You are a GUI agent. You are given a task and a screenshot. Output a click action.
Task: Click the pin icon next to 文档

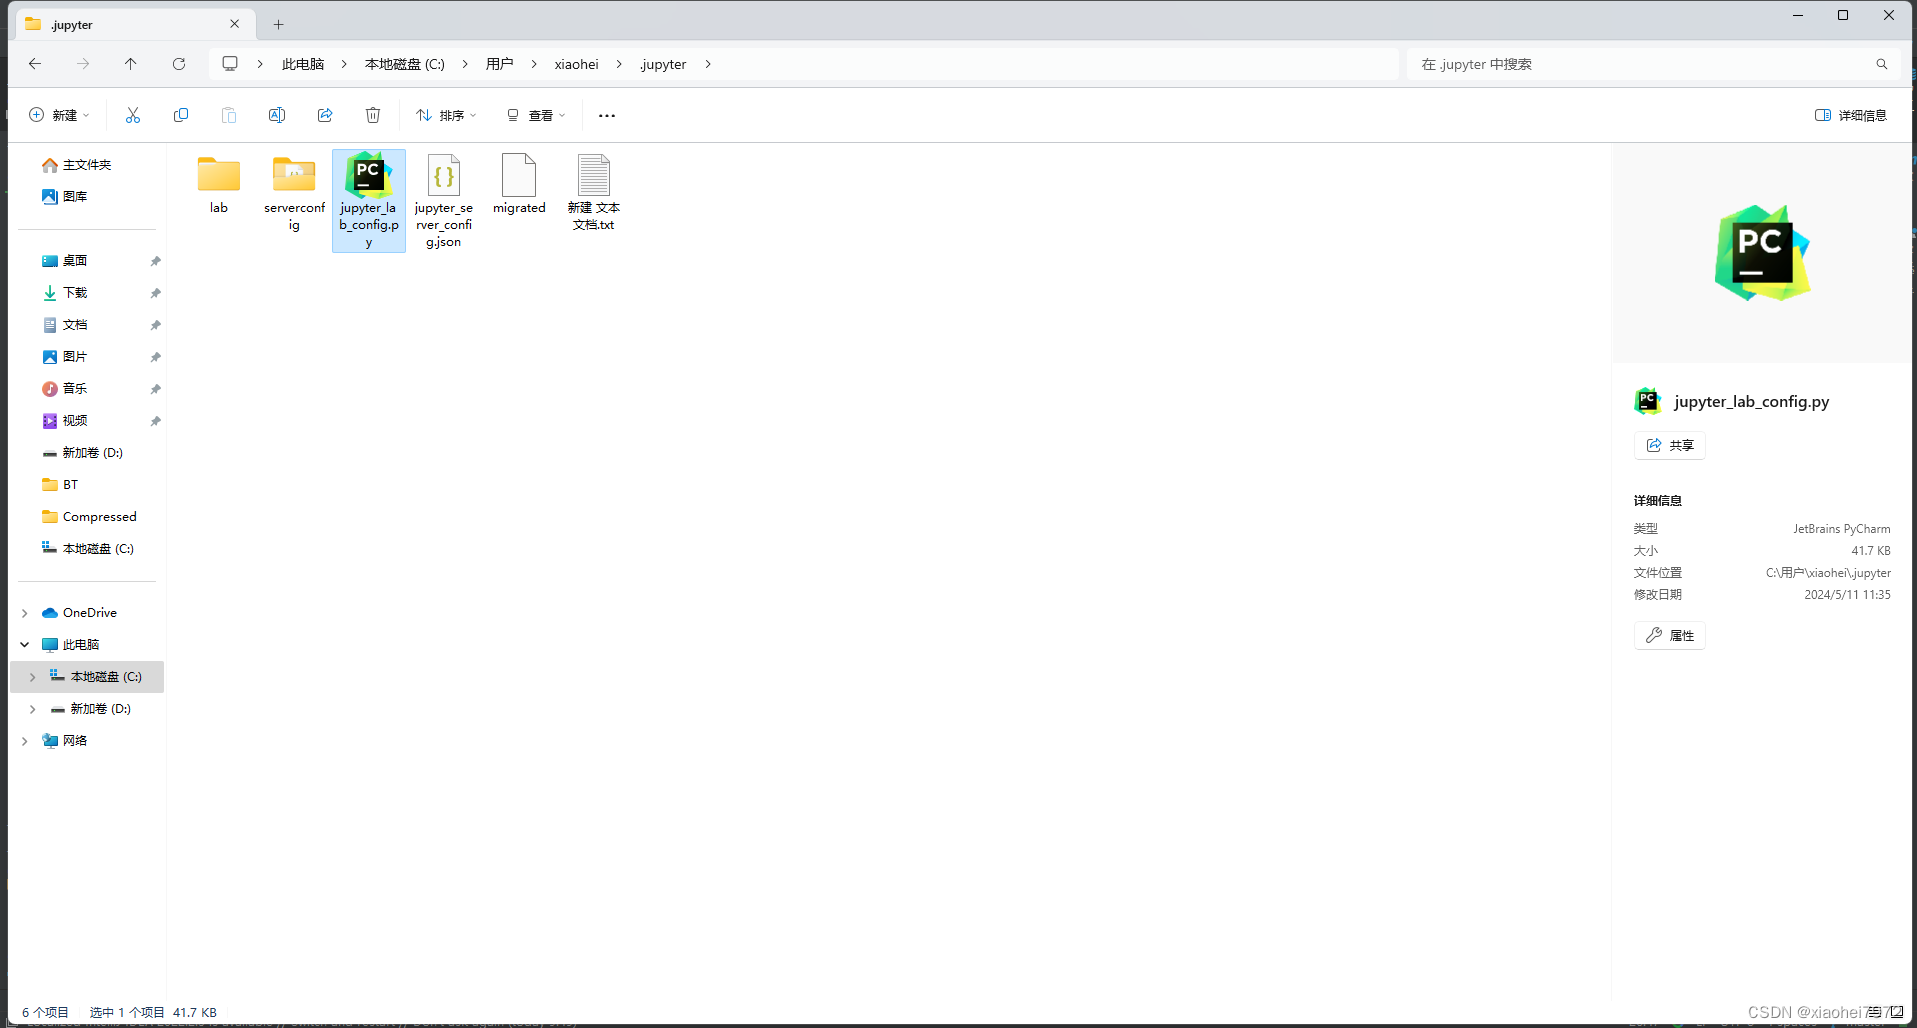pyautogui.click(x=155, y=324)
